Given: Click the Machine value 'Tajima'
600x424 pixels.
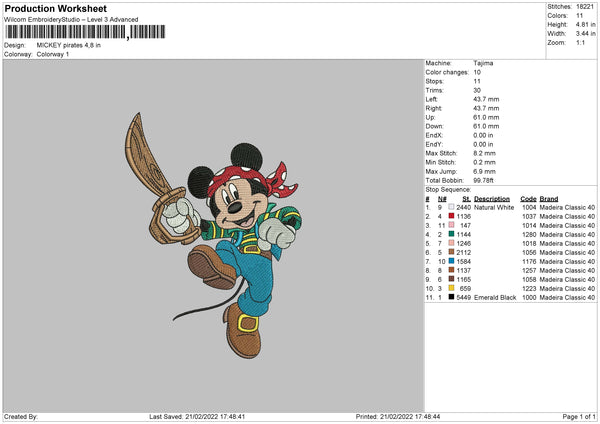Looking at the screenshot, I should pyautogui.click(x=483, y=63).
